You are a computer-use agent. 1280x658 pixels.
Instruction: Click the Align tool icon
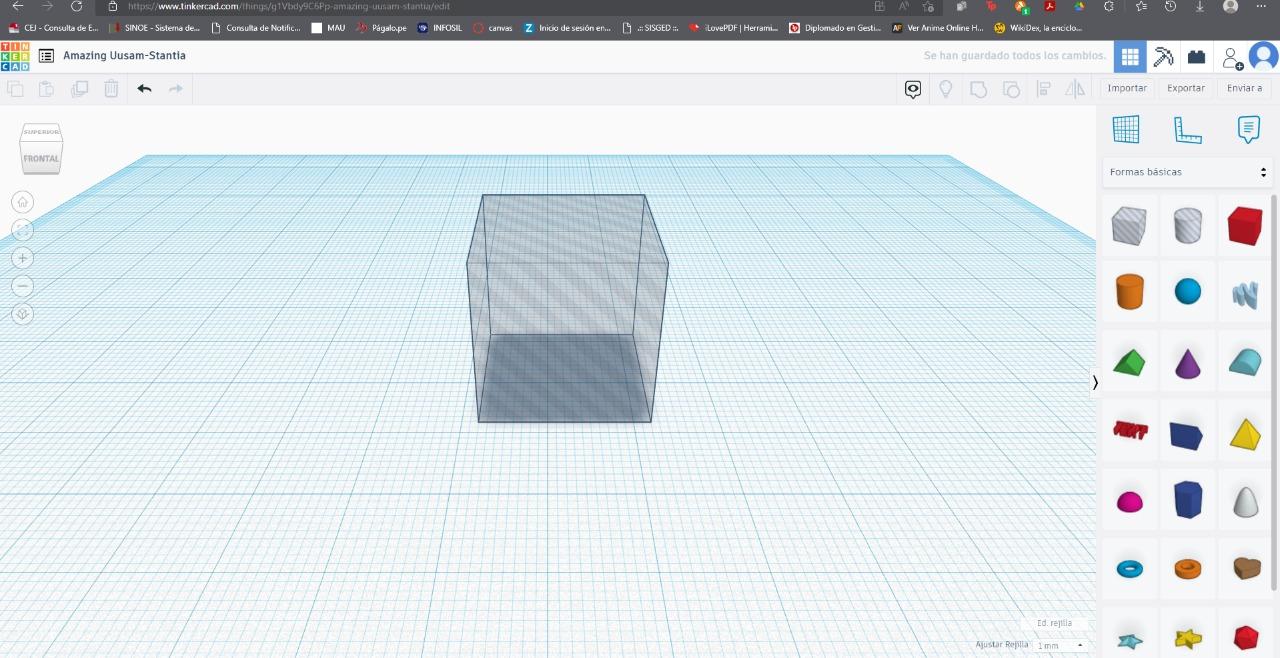click(x=1043, y=89)
